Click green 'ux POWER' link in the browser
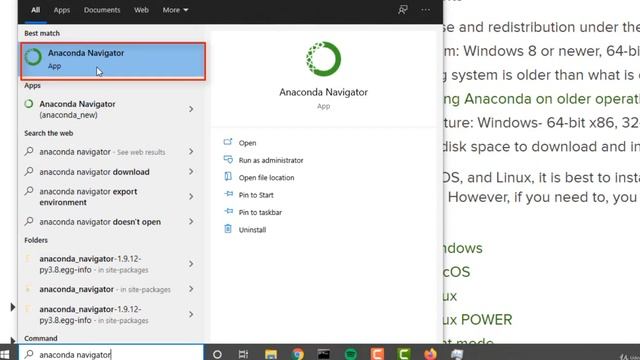 click(478, 320)
